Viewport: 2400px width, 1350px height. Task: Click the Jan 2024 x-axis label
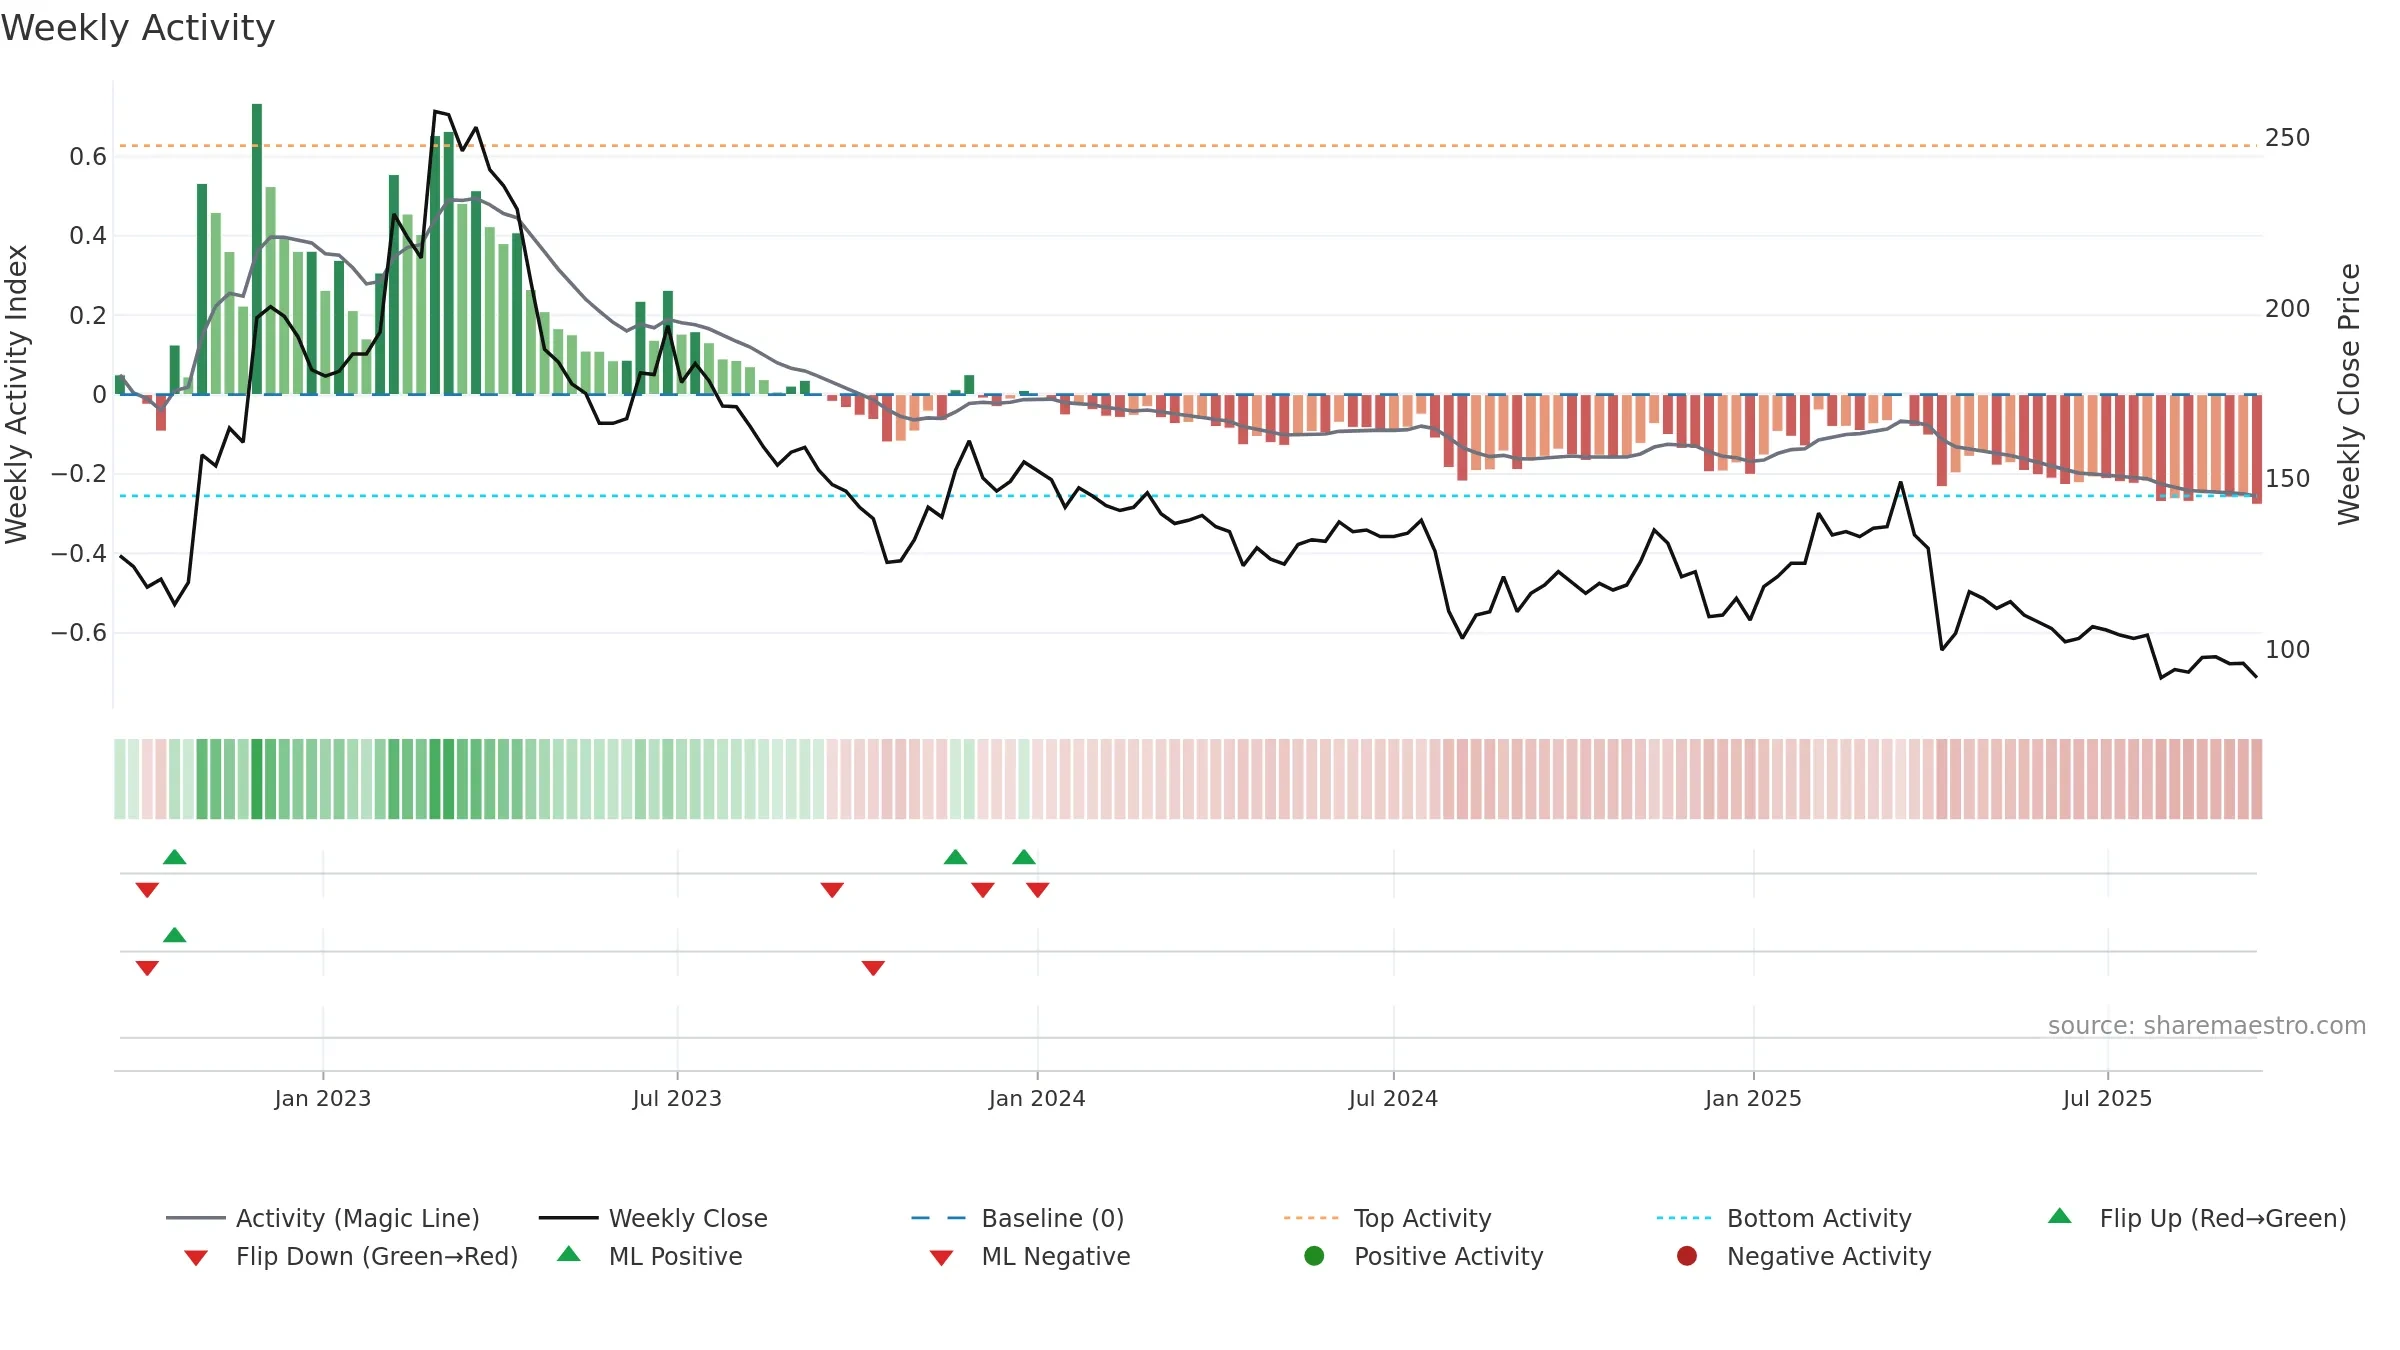1037,1098
